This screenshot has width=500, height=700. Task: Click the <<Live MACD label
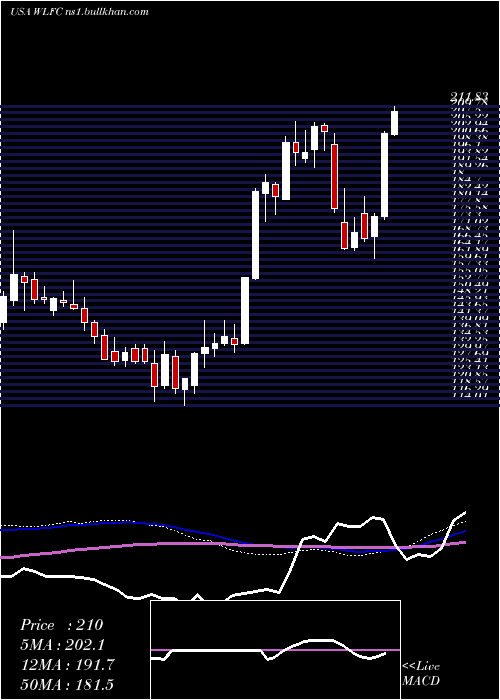[421, 674]
